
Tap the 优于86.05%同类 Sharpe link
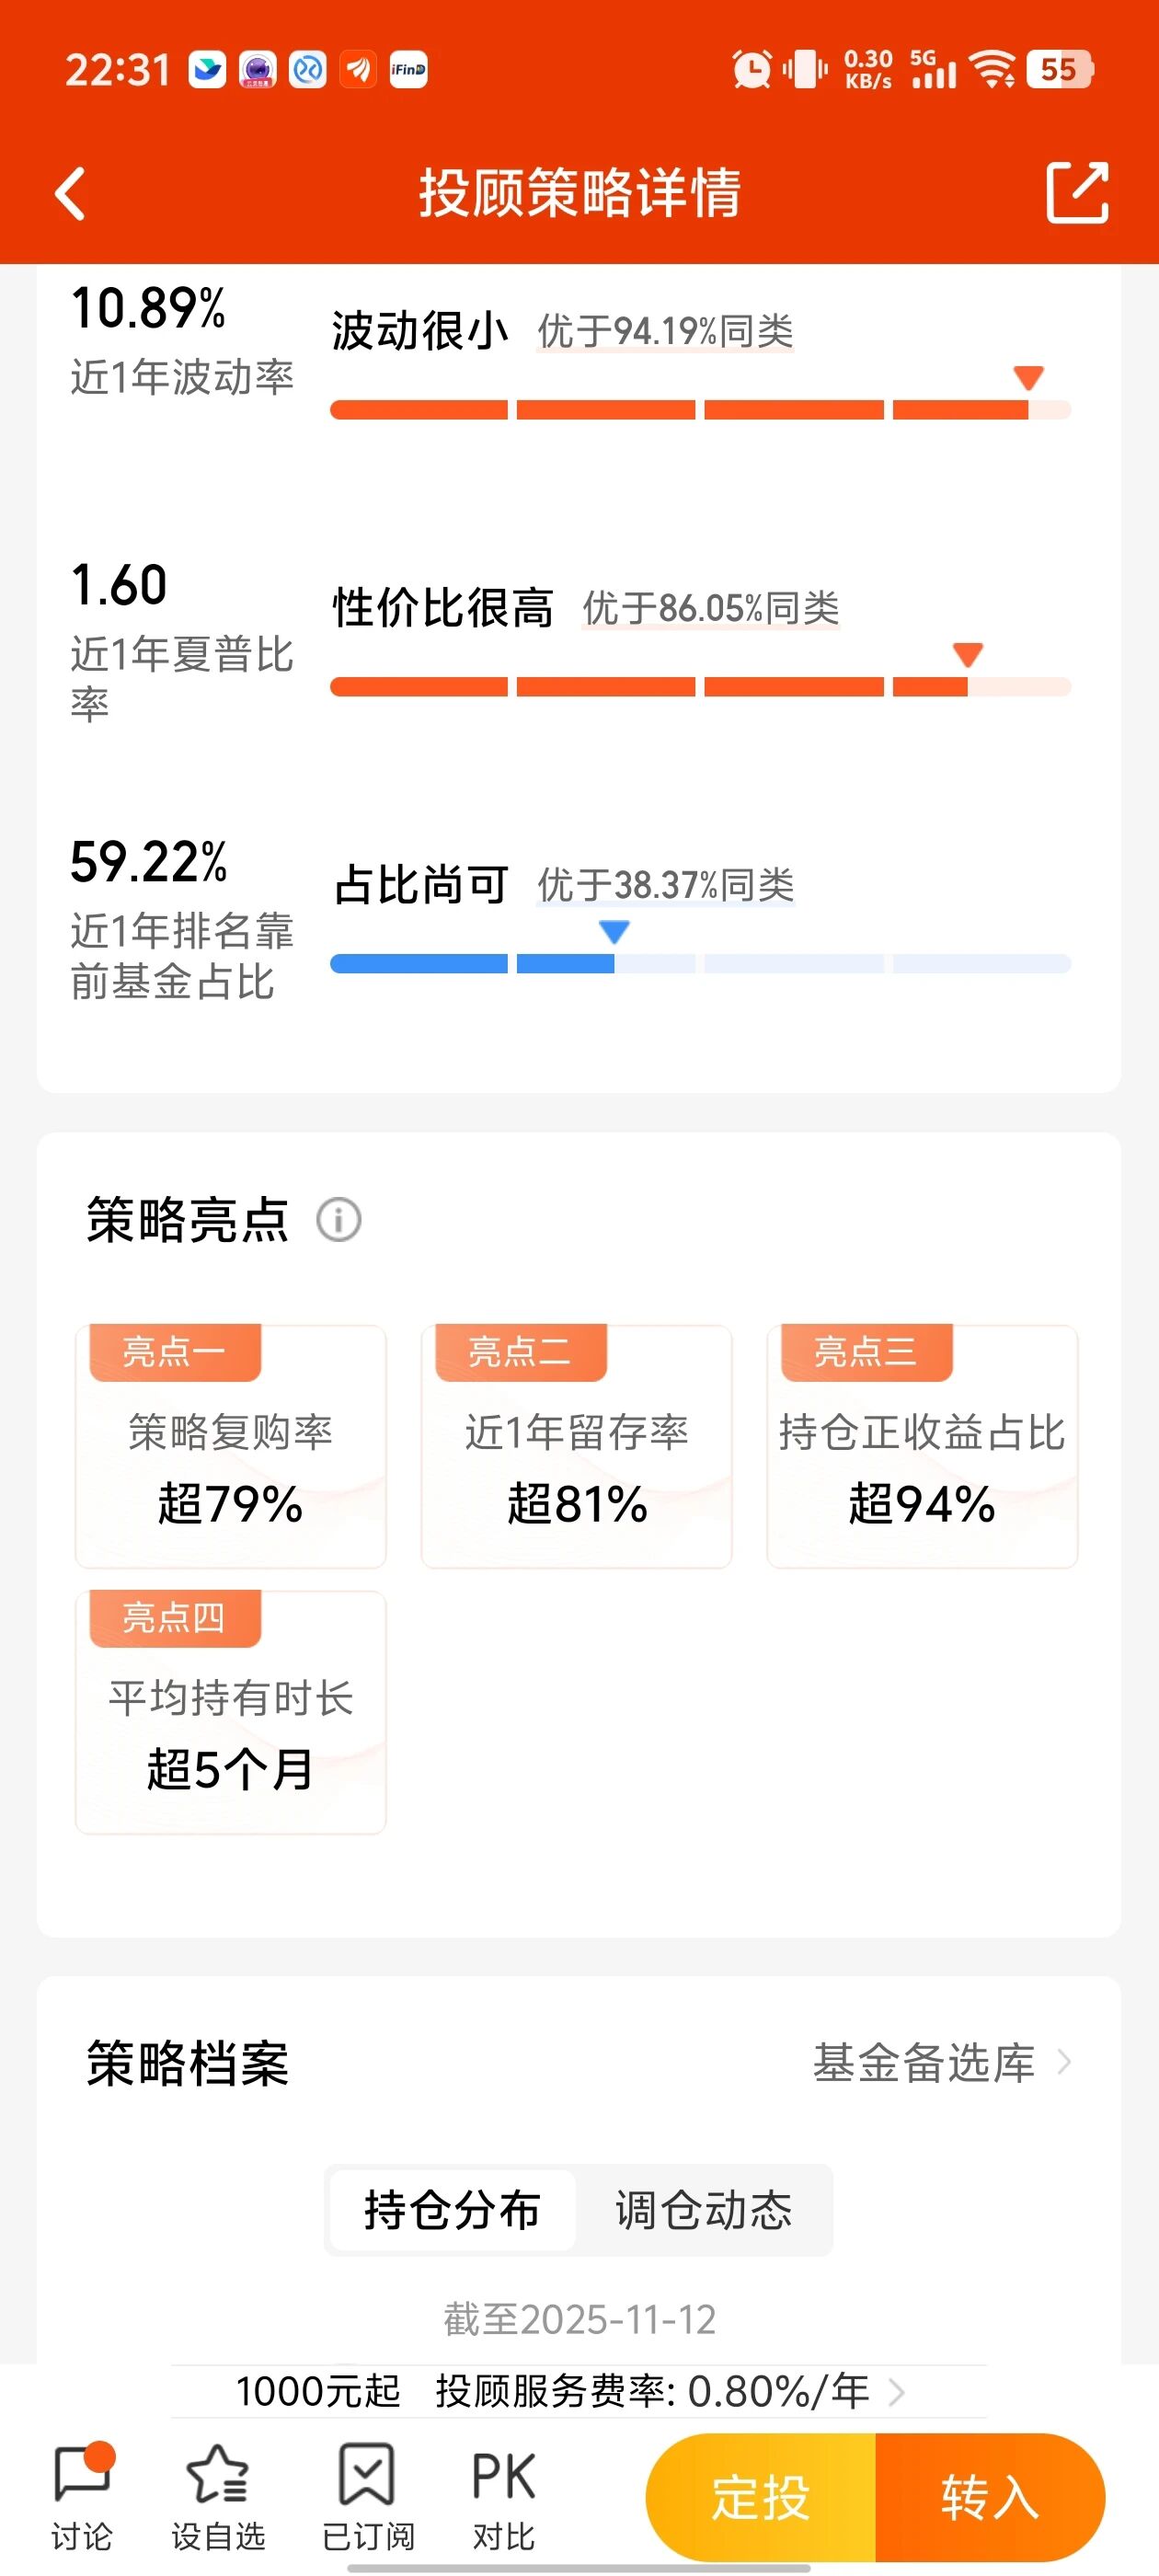coord(710,609)
